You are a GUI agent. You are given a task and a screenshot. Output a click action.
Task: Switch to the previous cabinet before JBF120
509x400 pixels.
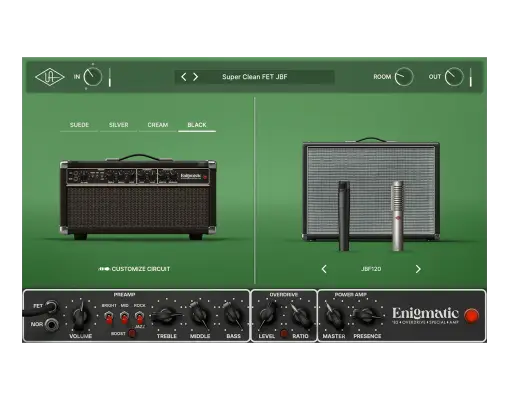click(x=324, y=269)
